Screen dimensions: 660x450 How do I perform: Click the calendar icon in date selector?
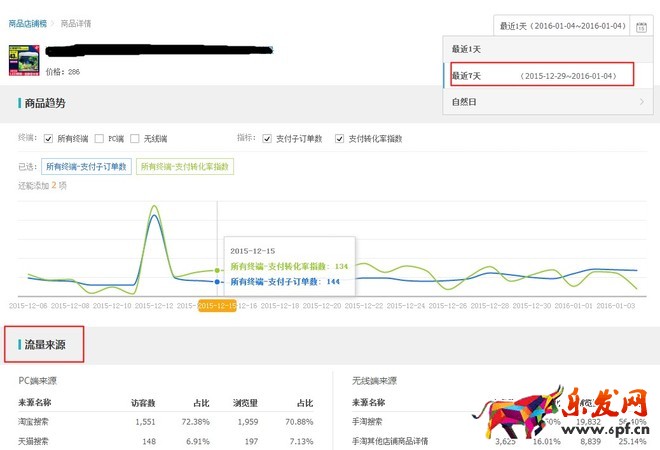[x=641, y=25]
